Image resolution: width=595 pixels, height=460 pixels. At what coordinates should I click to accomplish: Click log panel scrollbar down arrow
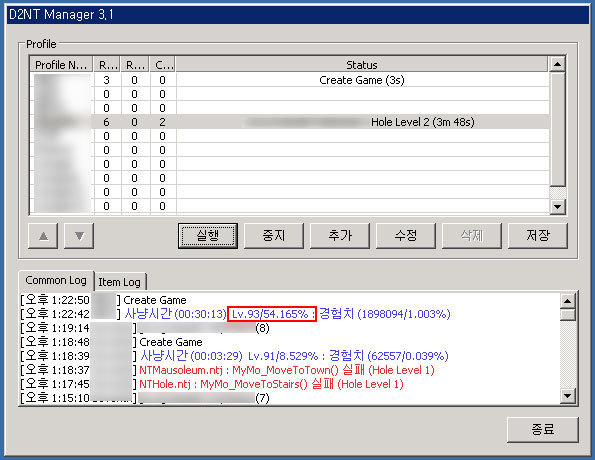point(568,396)
